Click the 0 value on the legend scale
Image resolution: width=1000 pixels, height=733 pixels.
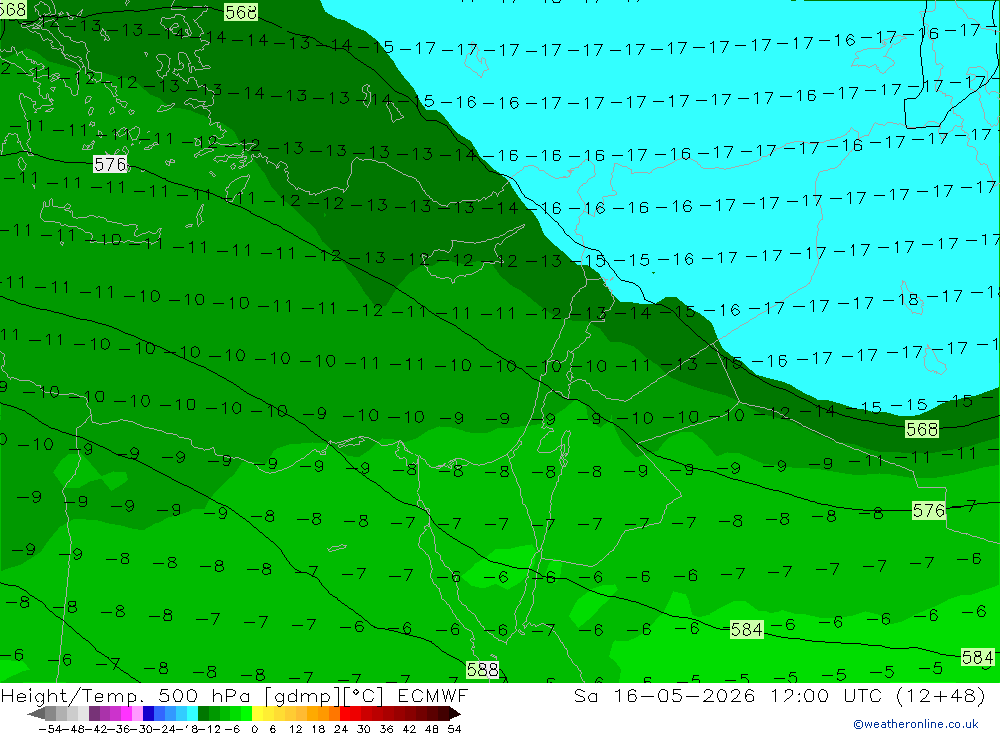254,729
